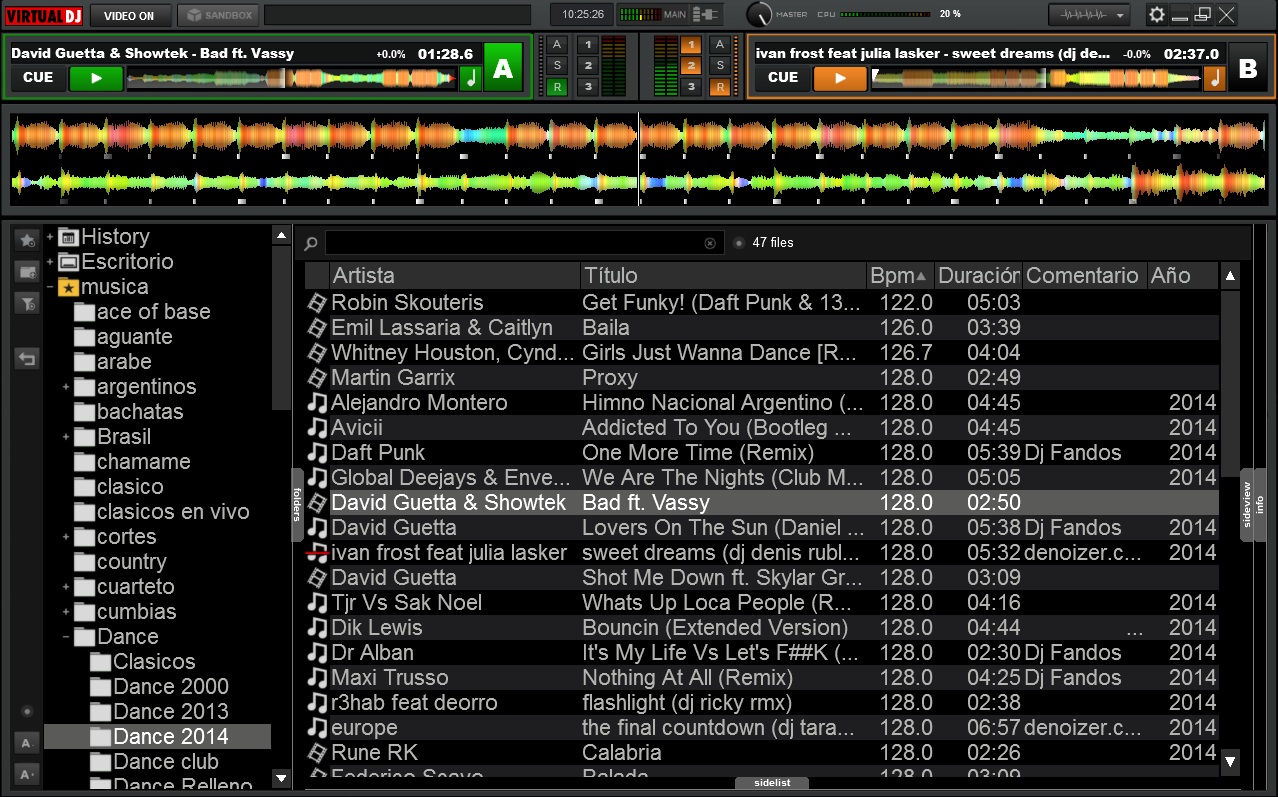
Task: Clear search with the X icon
Action: point(710,243)
